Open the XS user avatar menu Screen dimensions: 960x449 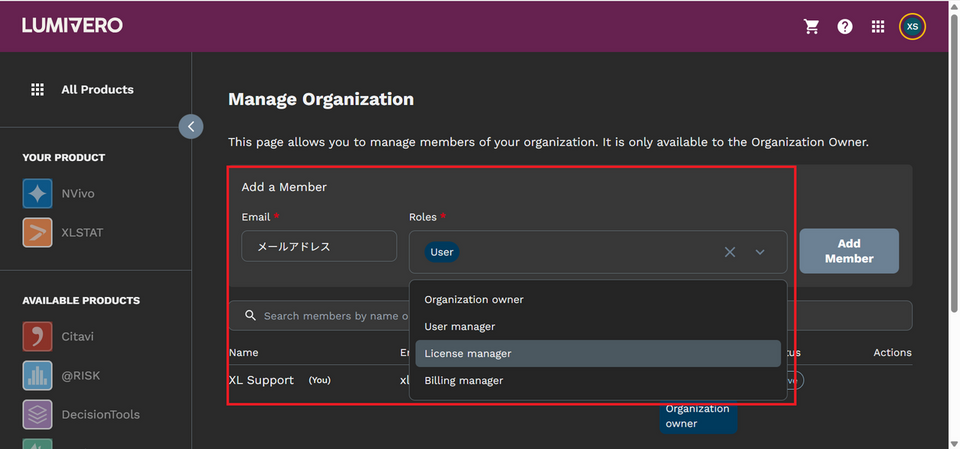(912, 27)
